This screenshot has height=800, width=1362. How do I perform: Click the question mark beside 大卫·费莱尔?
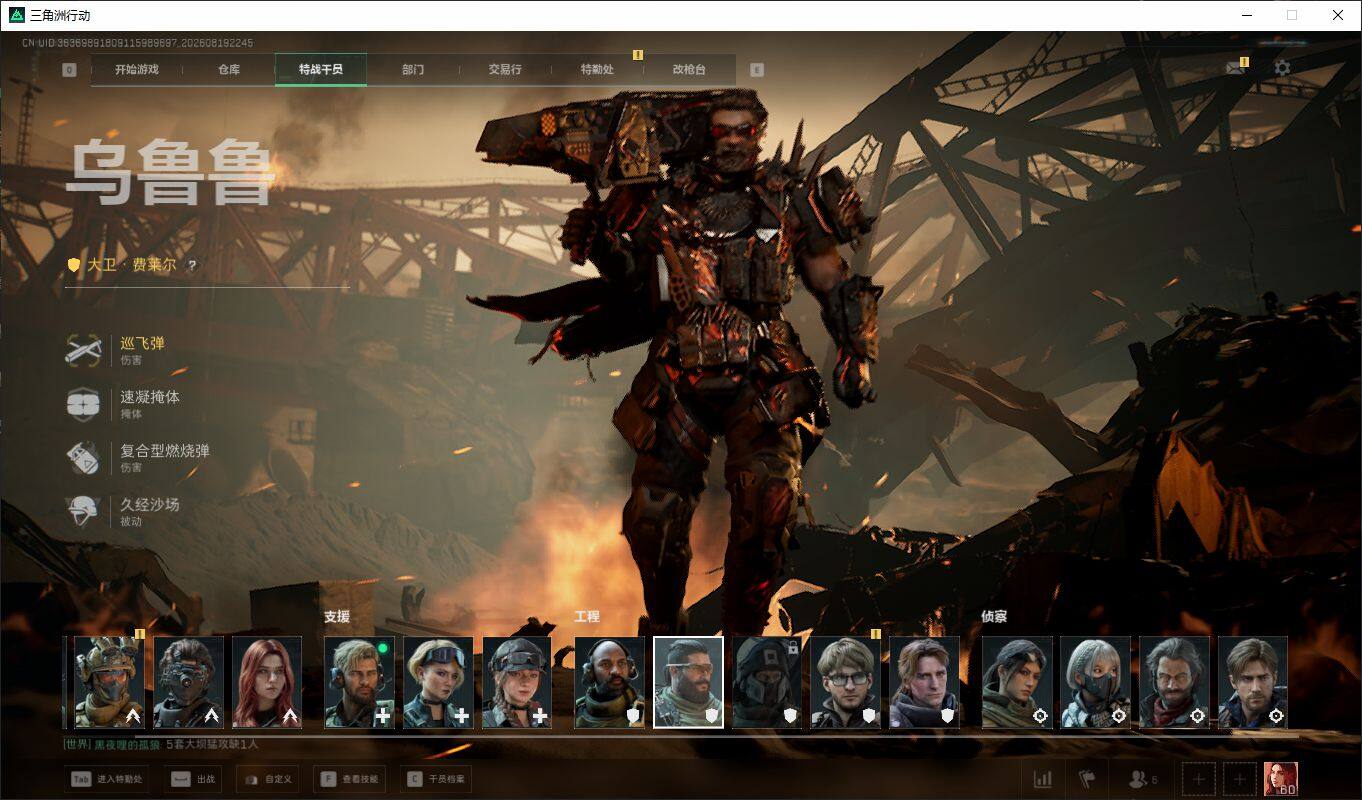point(192,266)
